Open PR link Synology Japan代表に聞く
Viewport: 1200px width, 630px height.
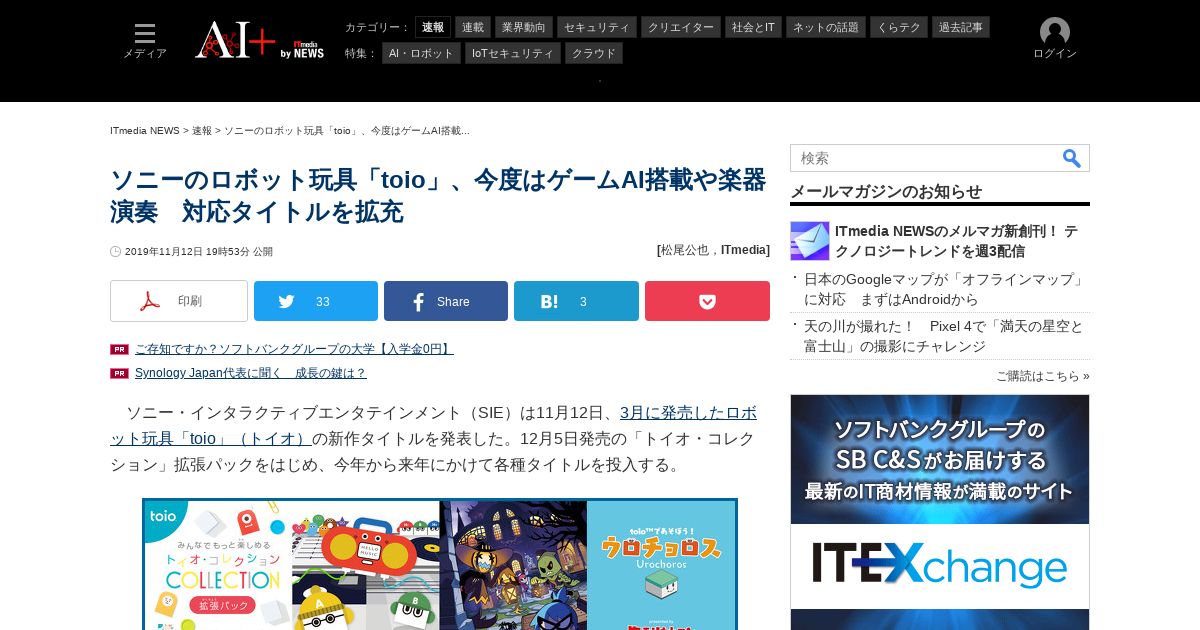coord(251,373)
